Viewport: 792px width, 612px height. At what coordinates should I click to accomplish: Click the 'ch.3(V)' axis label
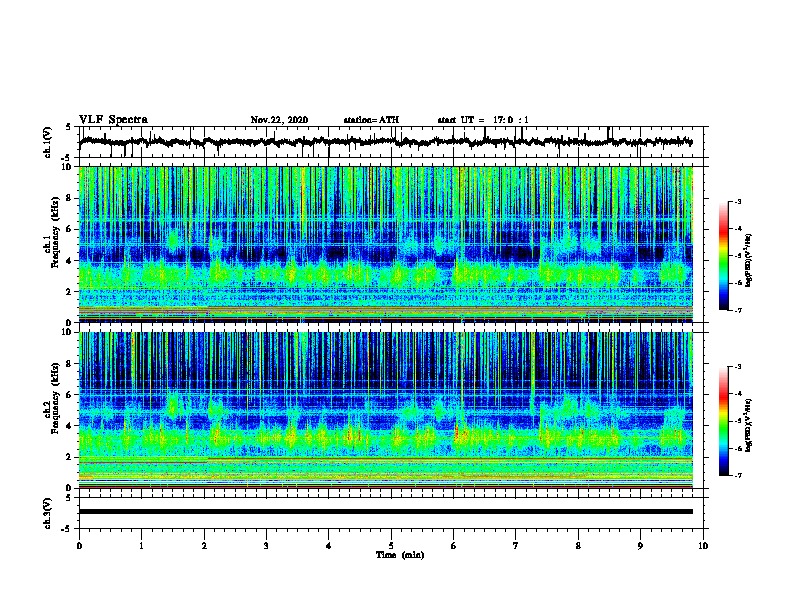click(x=48, y=513)
